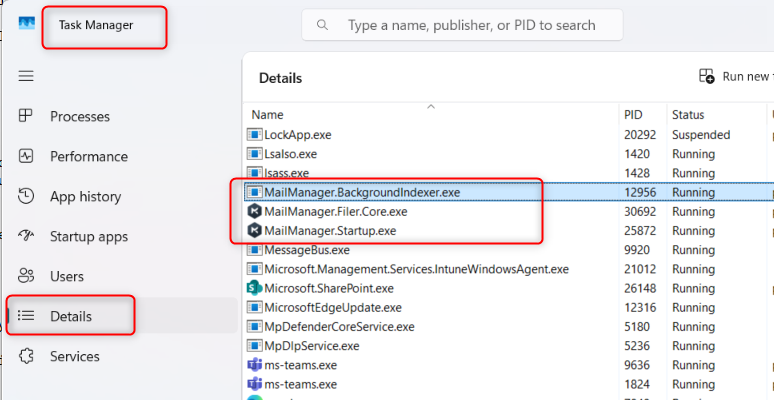This screenshot has height=400, width=774.
Task: Select the MailManager.BackgroundIndexer.exe row
Action: pyautogui.click(x=362, y=192)
